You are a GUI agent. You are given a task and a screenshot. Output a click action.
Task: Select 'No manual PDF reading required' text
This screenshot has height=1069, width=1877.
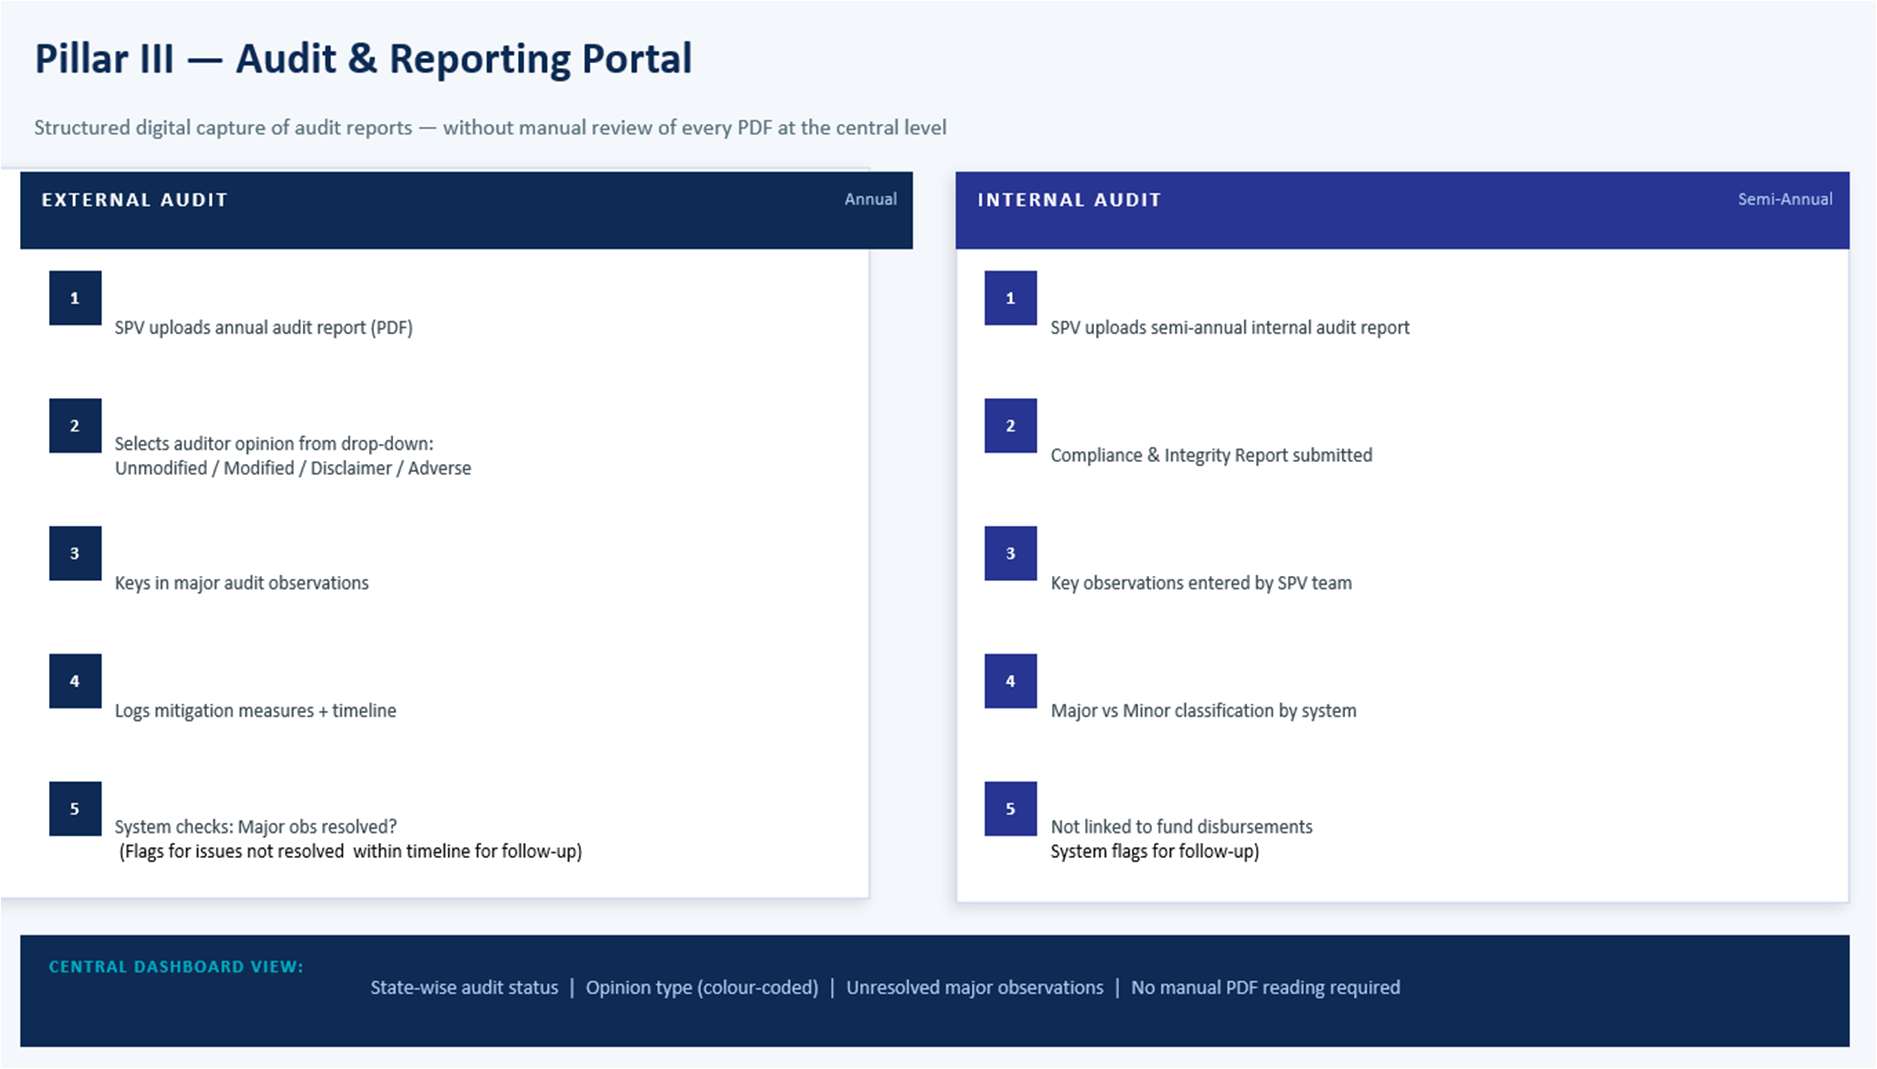(x=1265, y=988)
